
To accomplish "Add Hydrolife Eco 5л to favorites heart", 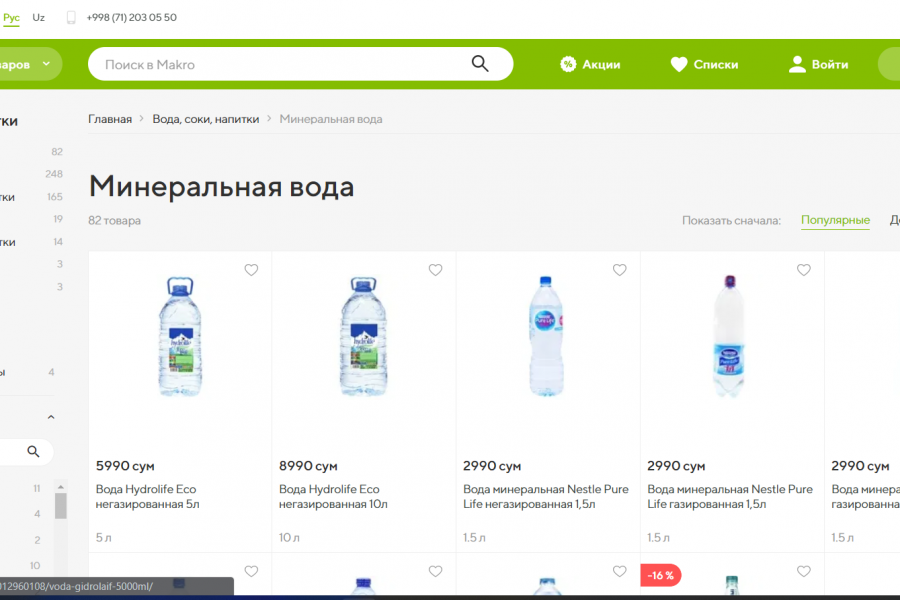I will click(251, 270).
